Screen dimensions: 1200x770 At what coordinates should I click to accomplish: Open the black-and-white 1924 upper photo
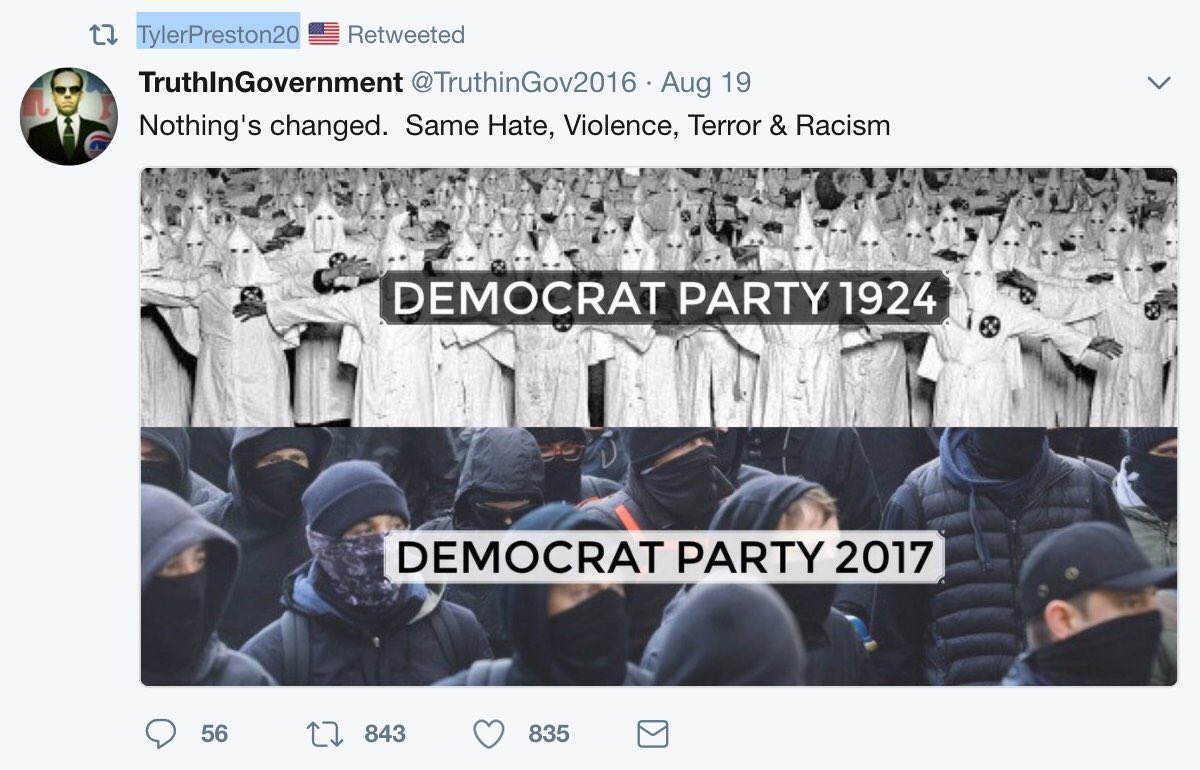[x=659, y=297]
